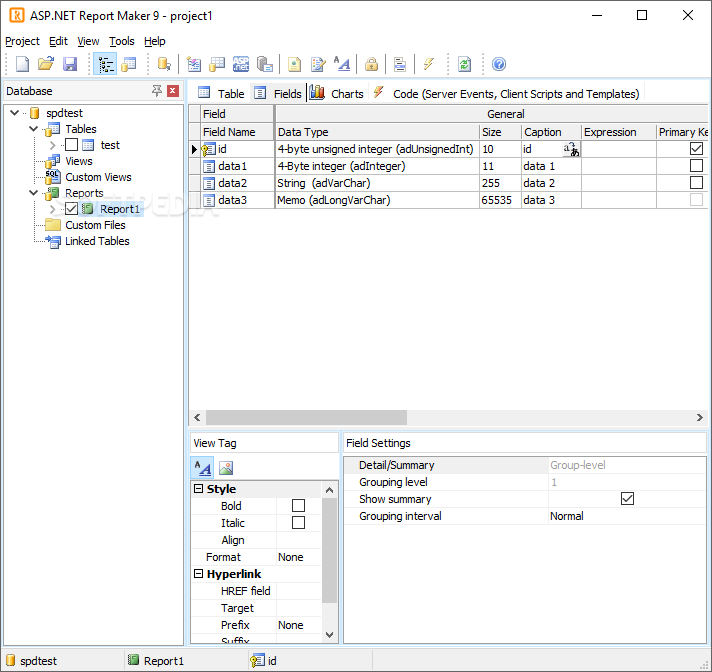Pin the Database panel with pushpin icon

point(157,91)
